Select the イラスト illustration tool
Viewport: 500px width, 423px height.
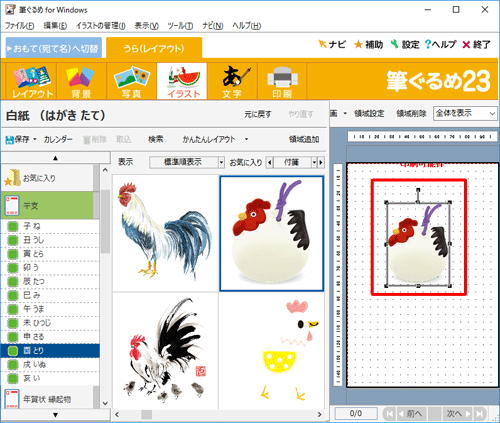coord(182,81)
